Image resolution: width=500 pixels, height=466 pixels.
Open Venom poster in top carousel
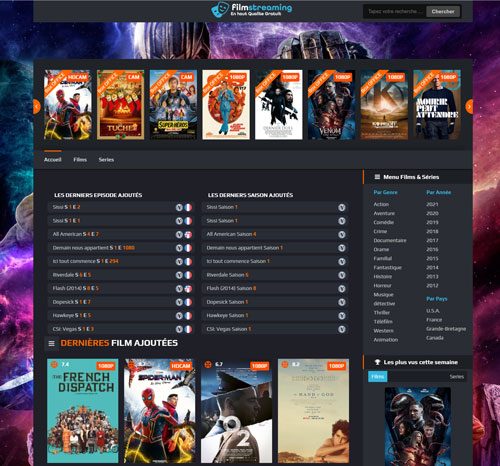[x=331, y=105]
